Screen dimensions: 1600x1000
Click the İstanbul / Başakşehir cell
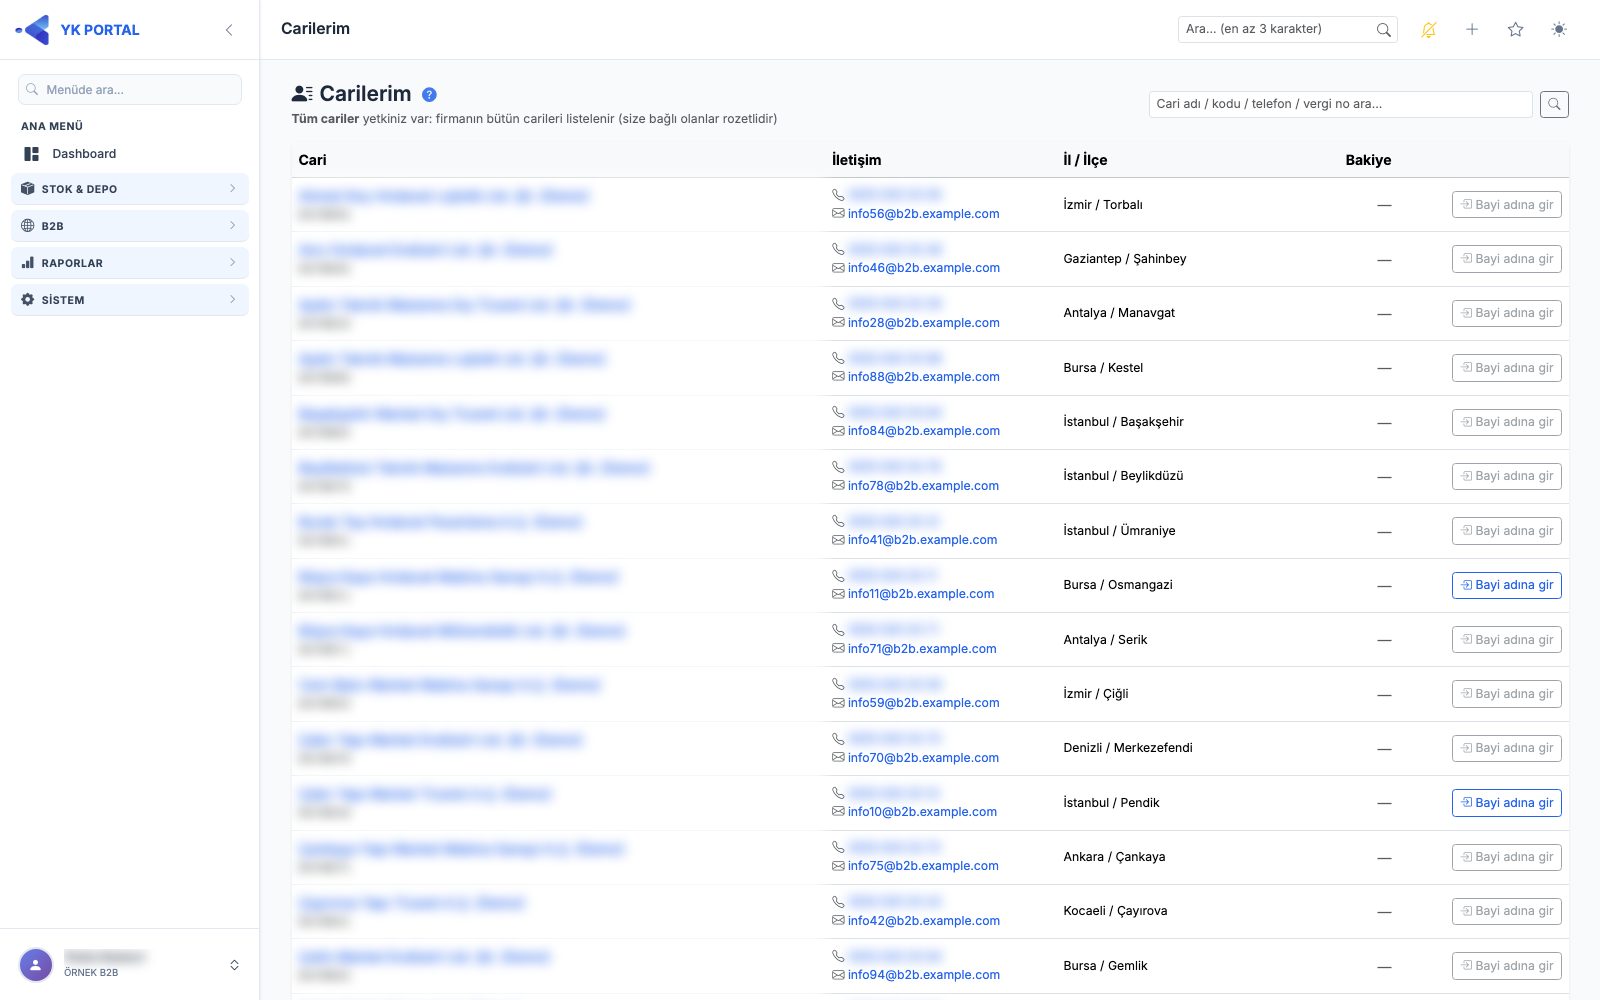(x=1123, y=422)
